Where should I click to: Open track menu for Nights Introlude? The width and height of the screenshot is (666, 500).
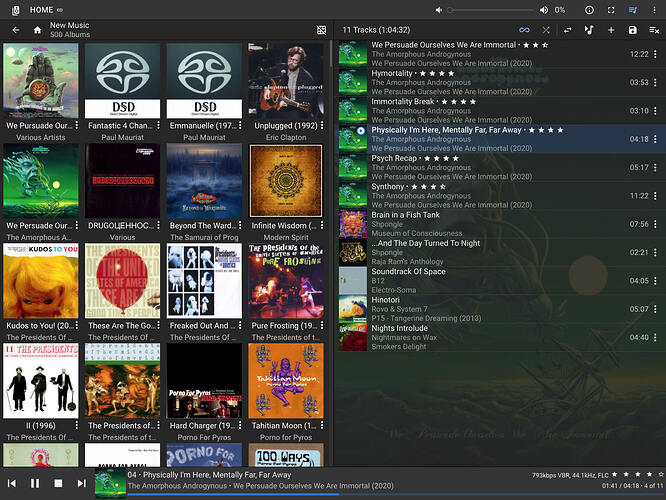coord(655,338)
